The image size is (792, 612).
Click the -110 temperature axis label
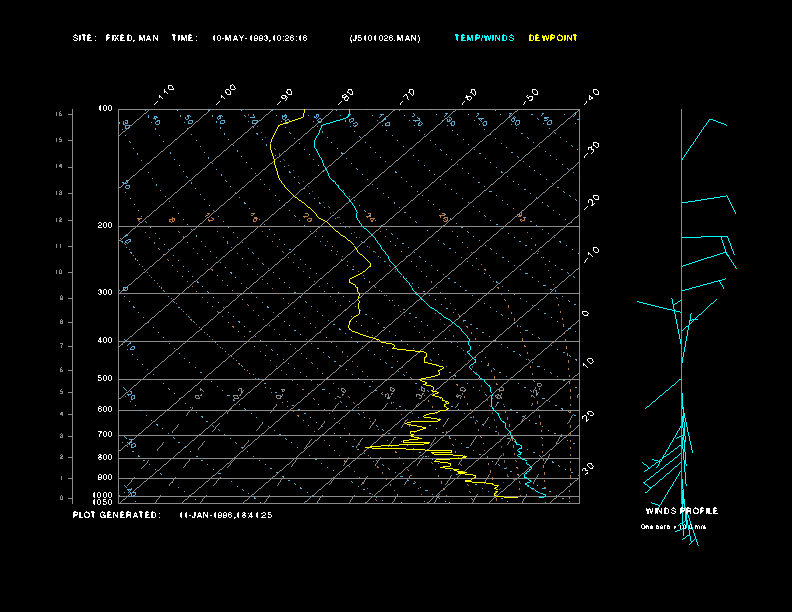tap(165, 93)
